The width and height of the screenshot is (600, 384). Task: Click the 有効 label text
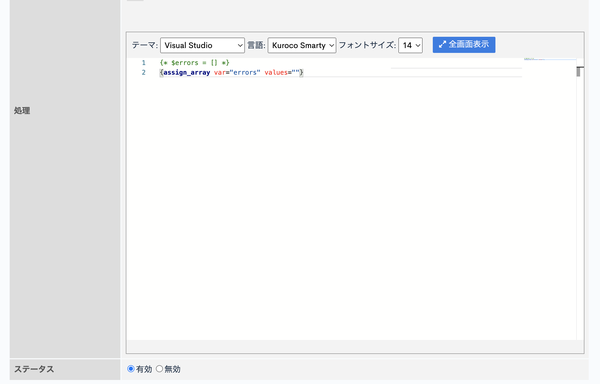(x=144, y=369)
